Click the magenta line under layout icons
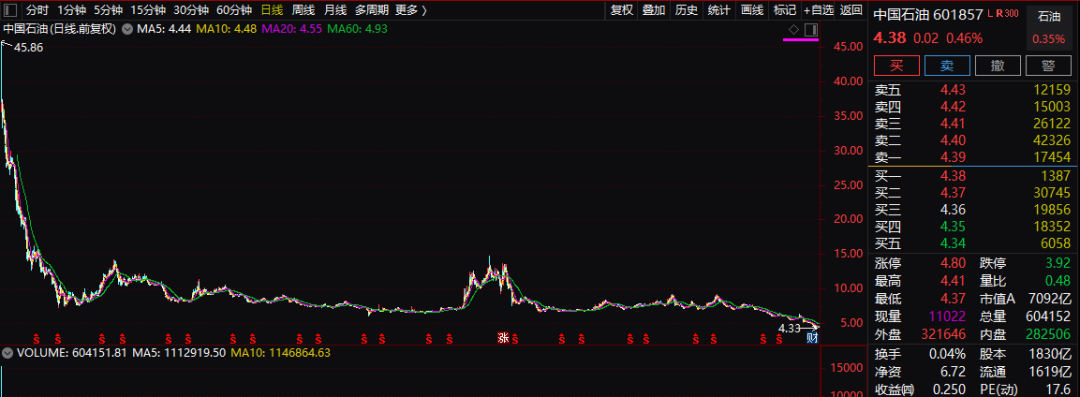Viewport: 1080px width, 397px height. coord(800,40)
